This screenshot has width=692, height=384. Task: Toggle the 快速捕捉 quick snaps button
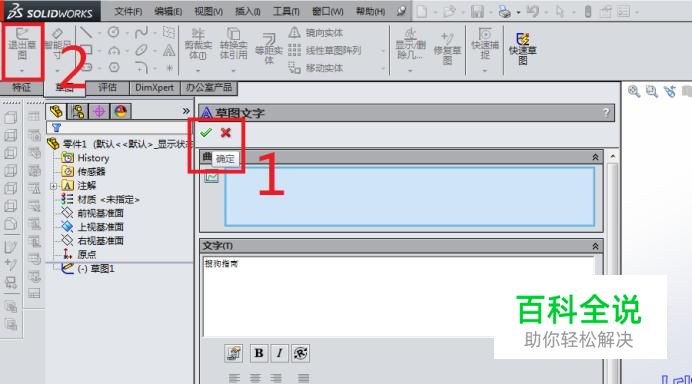pos(485,44)
